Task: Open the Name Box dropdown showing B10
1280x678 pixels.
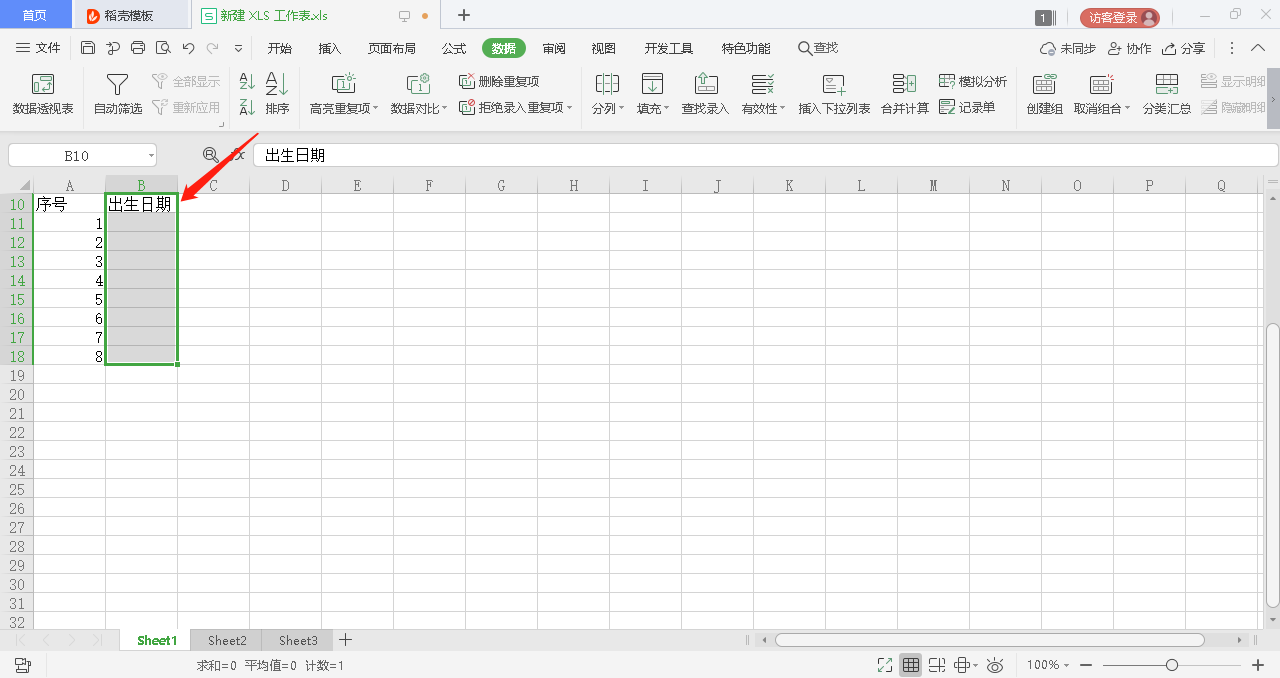Action: (x=151, y=155)
